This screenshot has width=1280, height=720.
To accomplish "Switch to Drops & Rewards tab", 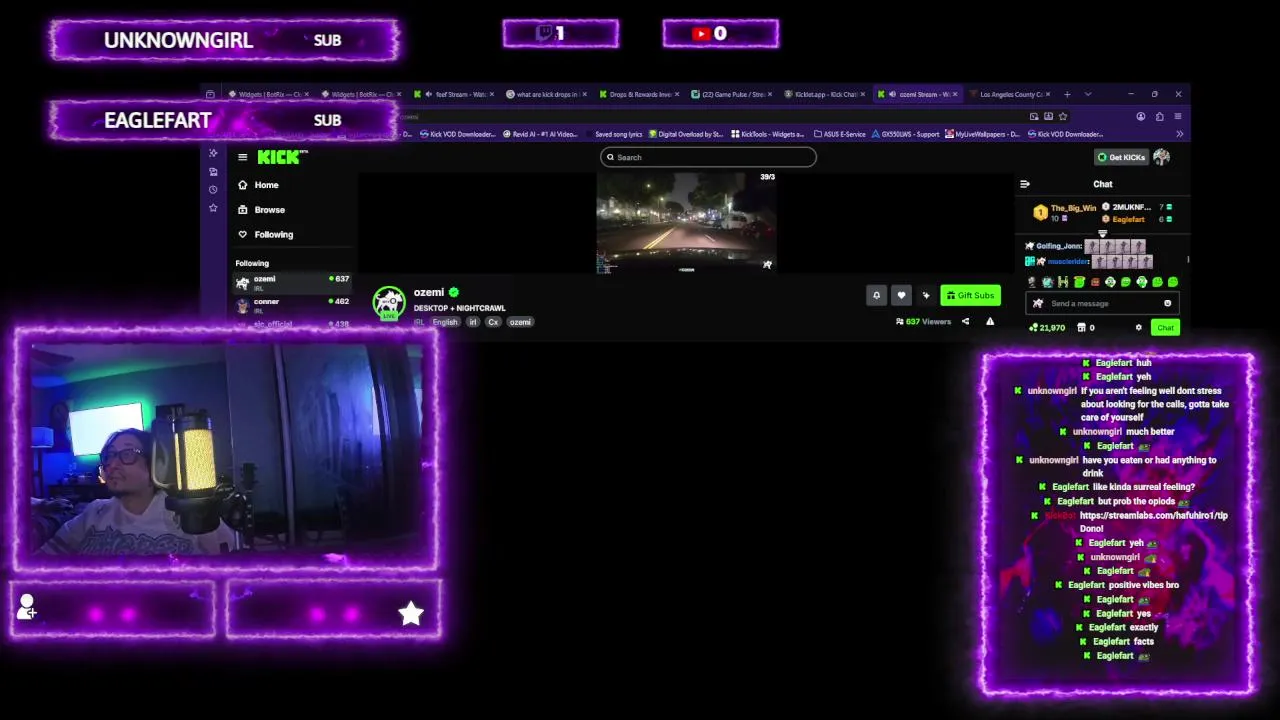I will pos(639,94).
